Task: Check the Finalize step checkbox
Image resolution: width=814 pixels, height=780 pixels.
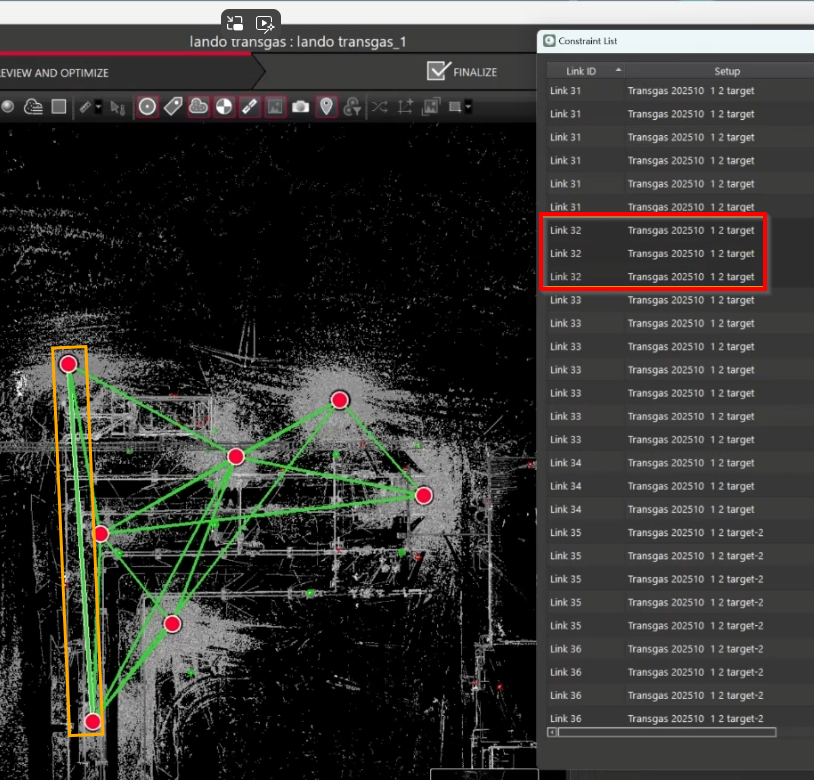Action: coord(438,71)
